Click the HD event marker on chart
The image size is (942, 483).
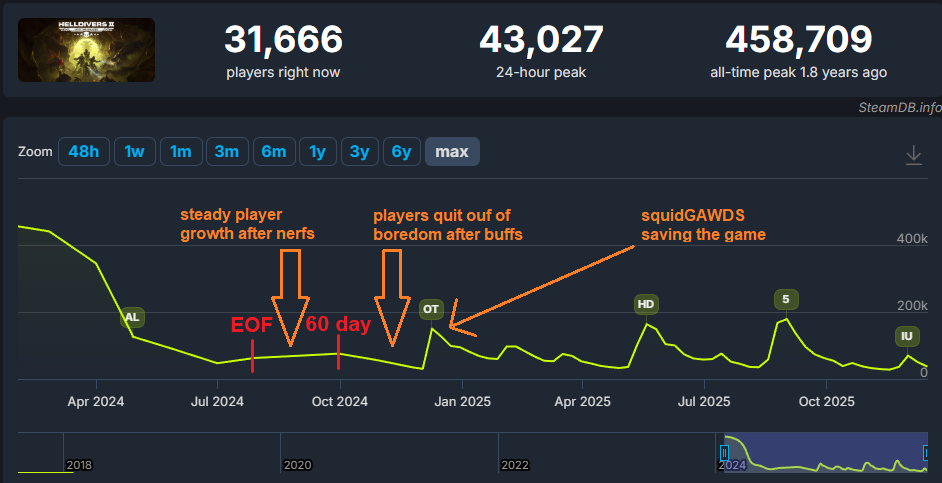pyautogui.click(x=646, y=304)
